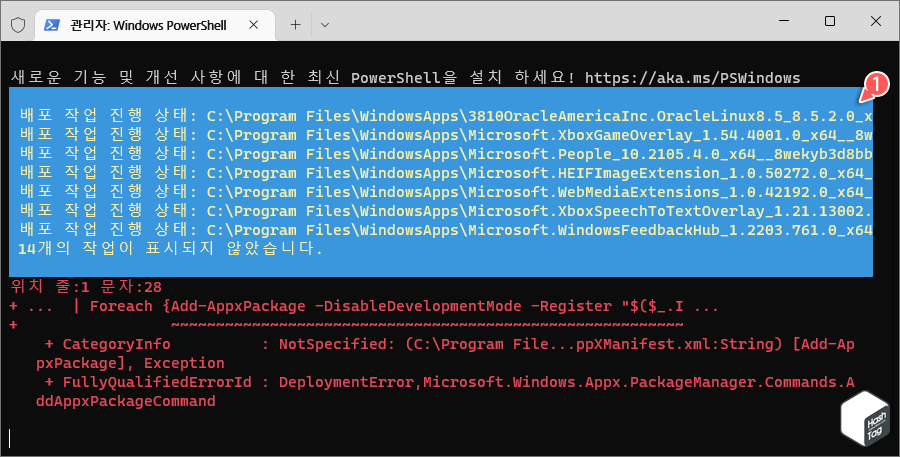This screenshot has width=900, height=457.
Task: Maximize the terminal window
Action: tap(830, 21)
